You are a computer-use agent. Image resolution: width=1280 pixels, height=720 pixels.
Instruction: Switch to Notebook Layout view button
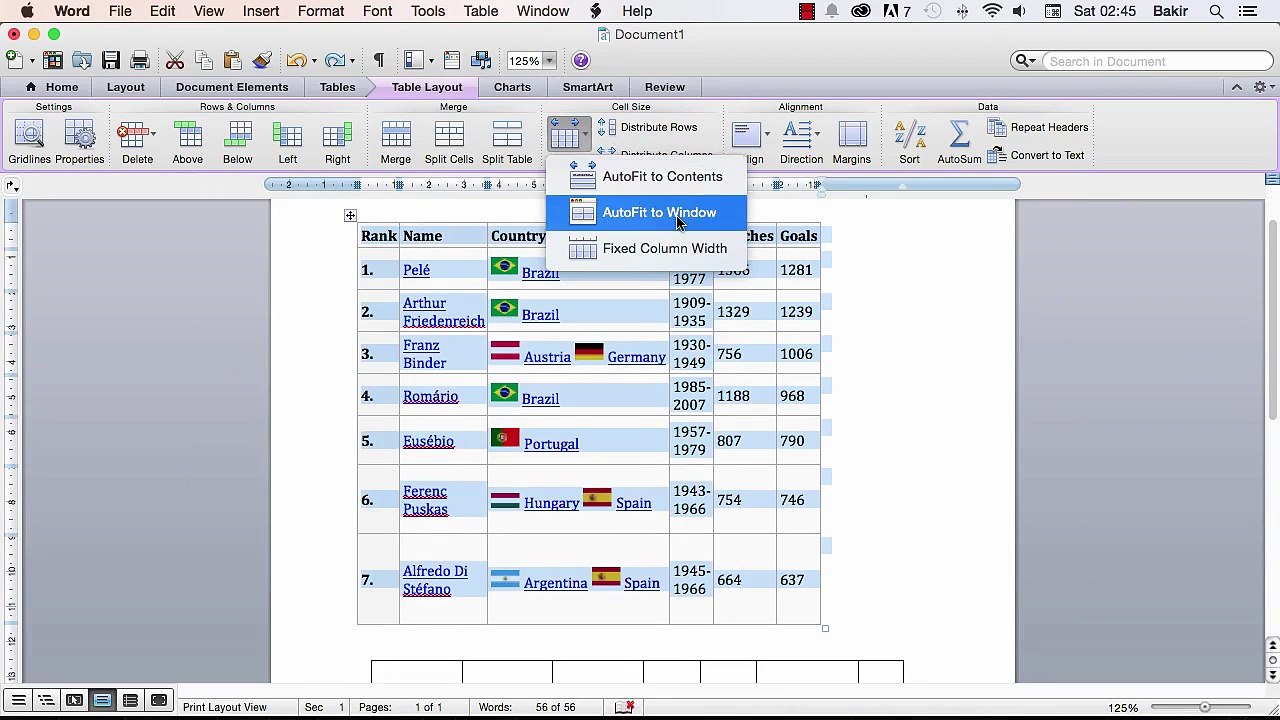coord(130,700)
